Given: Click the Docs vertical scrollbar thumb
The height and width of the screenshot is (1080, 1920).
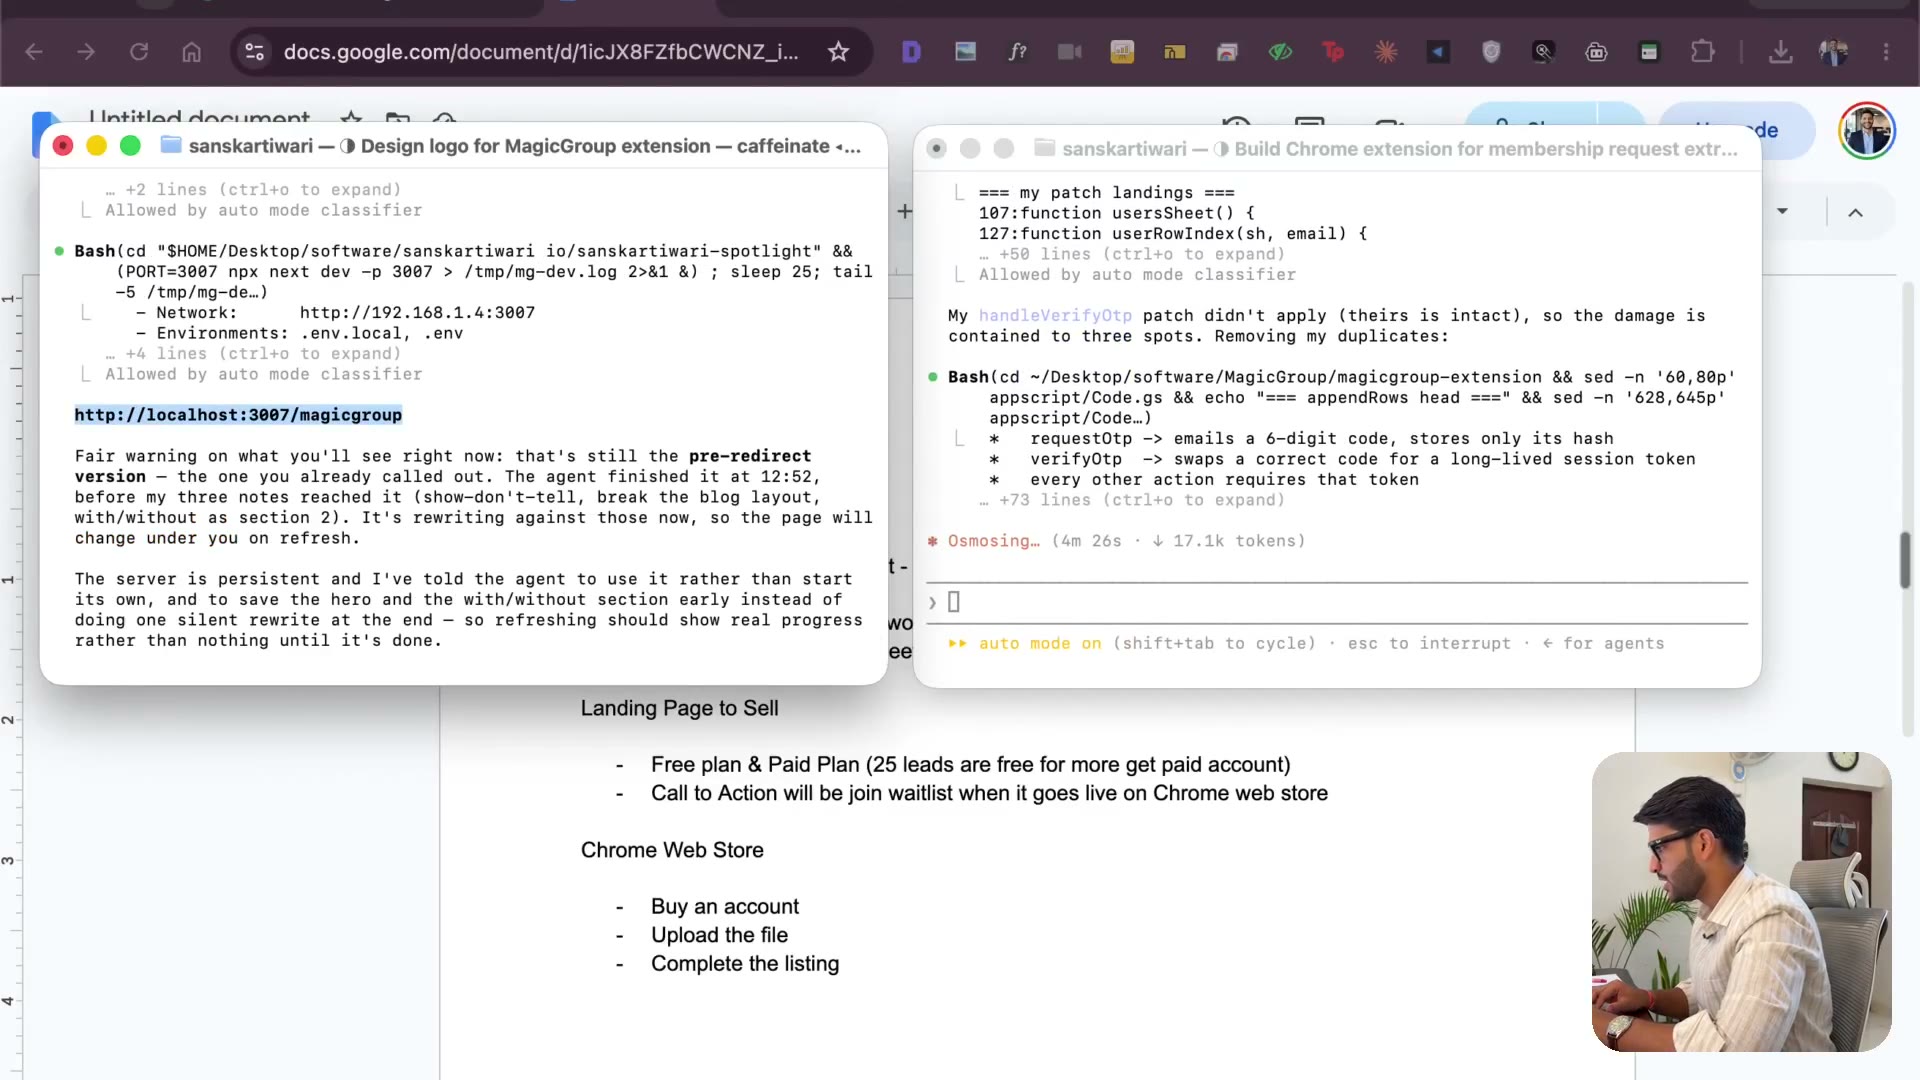Looking at the screenshot, I should 1906,561.
